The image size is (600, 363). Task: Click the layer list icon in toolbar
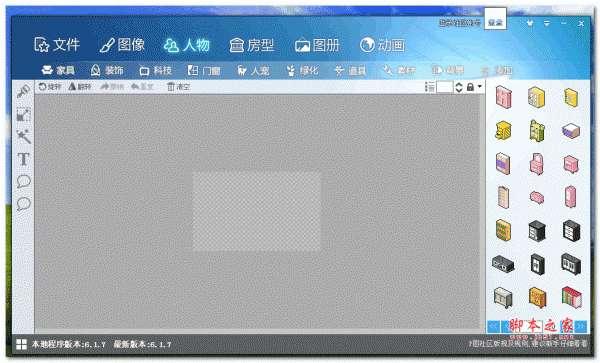click(430, 87)
